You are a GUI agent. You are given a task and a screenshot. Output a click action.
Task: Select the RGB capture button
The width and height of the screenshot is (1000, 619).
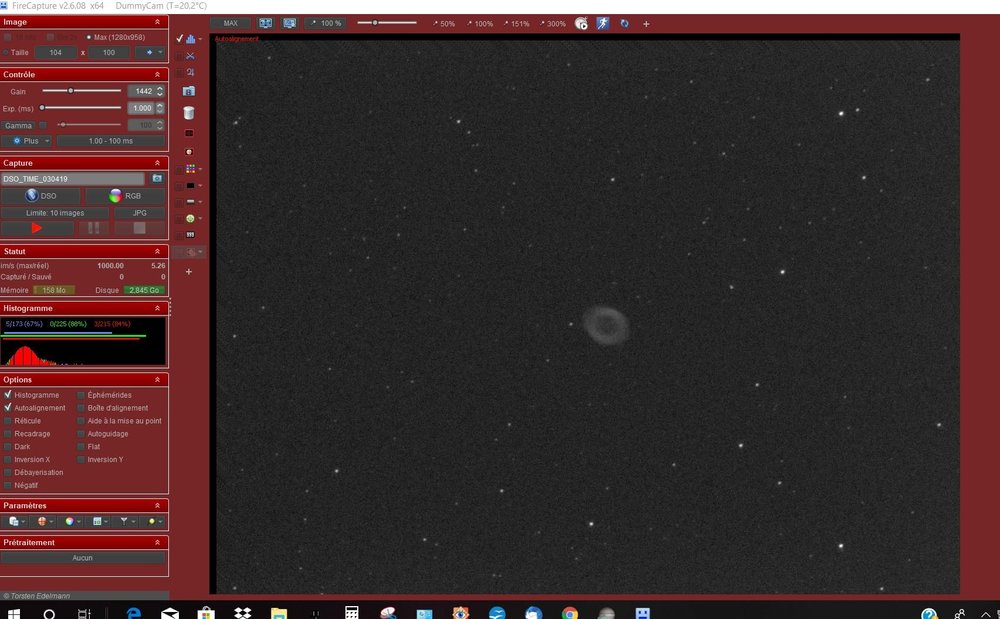(x=125, y=196)
